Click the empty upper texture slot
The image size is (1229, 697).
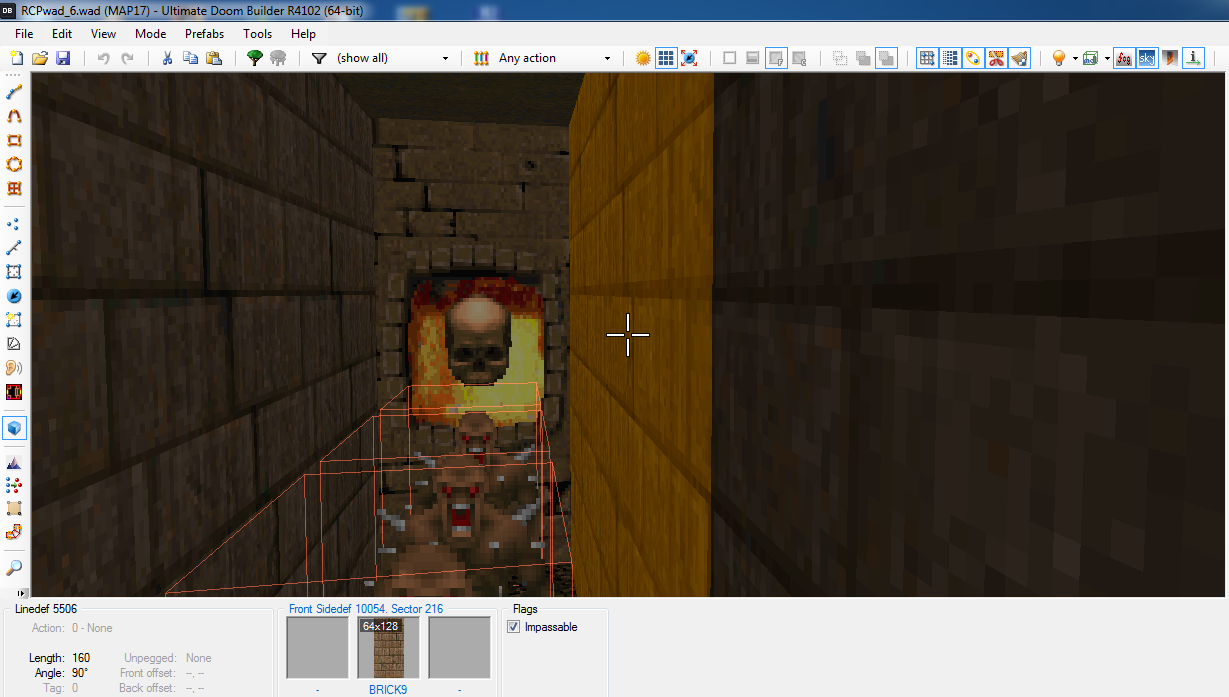click(317, 648)
